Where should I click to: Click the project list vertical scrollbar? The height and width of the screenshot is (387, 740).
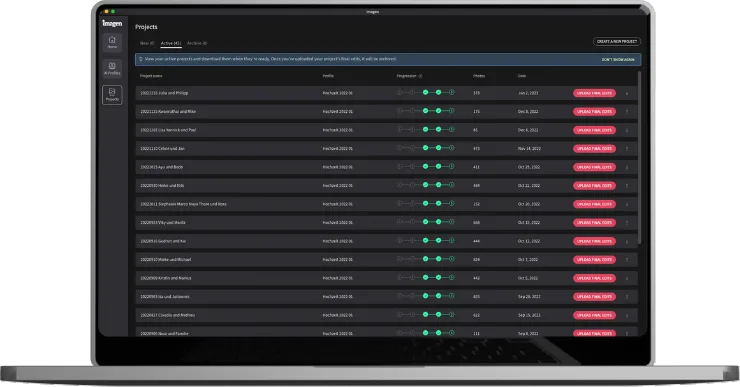(639, 158)
